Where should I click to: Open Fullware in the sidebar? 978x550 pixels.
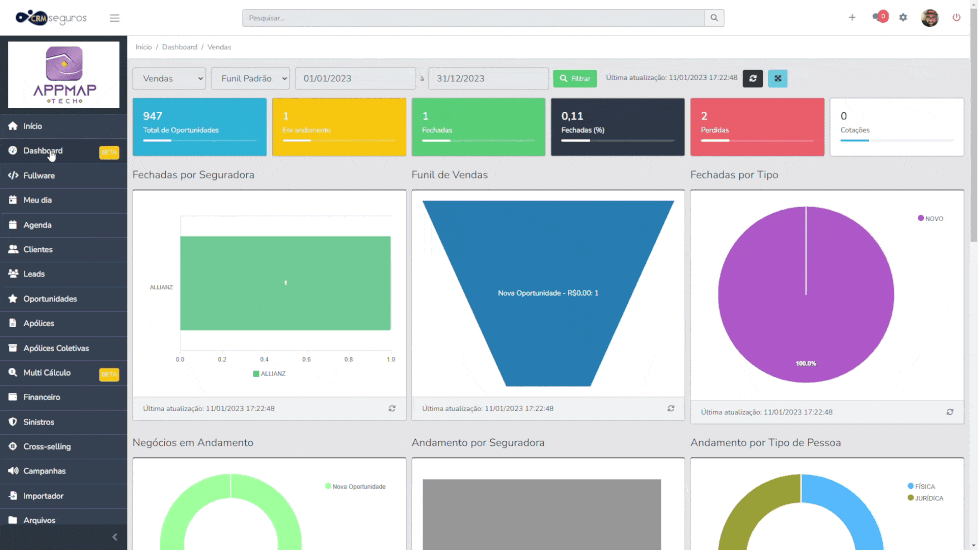(x=64, y=176)
